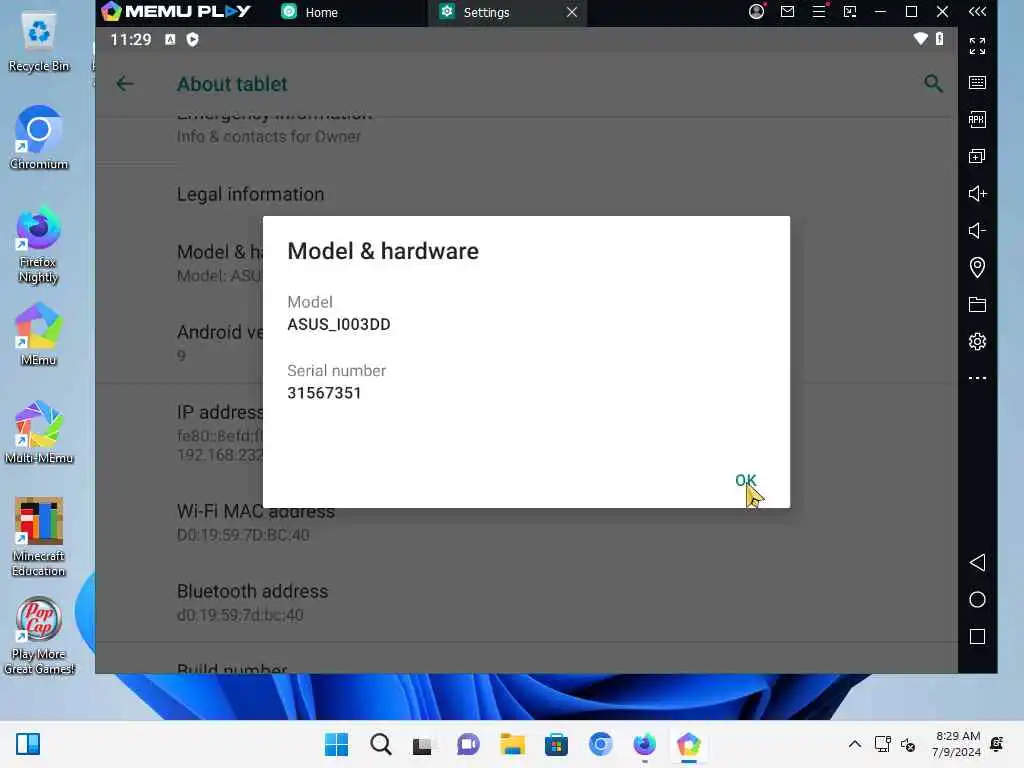Image resolution: width=1024 pixels, height=768 pixels.
Task: Show hidden system tray icons
Action: 854,744
